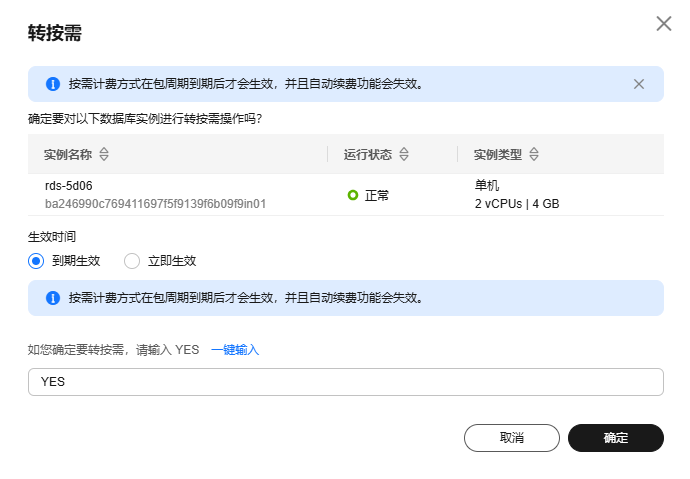The width and height of the screenshot is (690, 479).
Task: Click the green 正常 status icon
Action: [x=352, y=195]
